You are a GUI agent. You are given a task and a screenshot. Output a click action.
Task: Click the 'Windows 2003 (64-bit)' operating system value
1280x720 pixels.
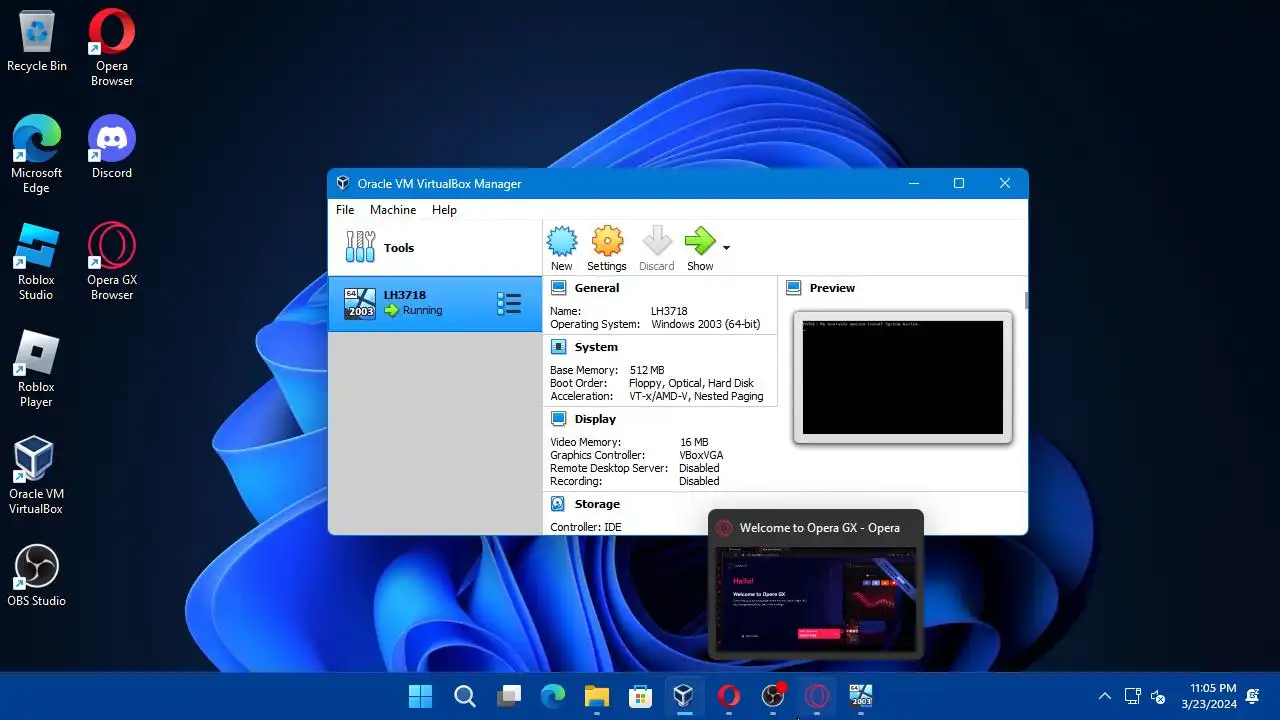(705, 324)
